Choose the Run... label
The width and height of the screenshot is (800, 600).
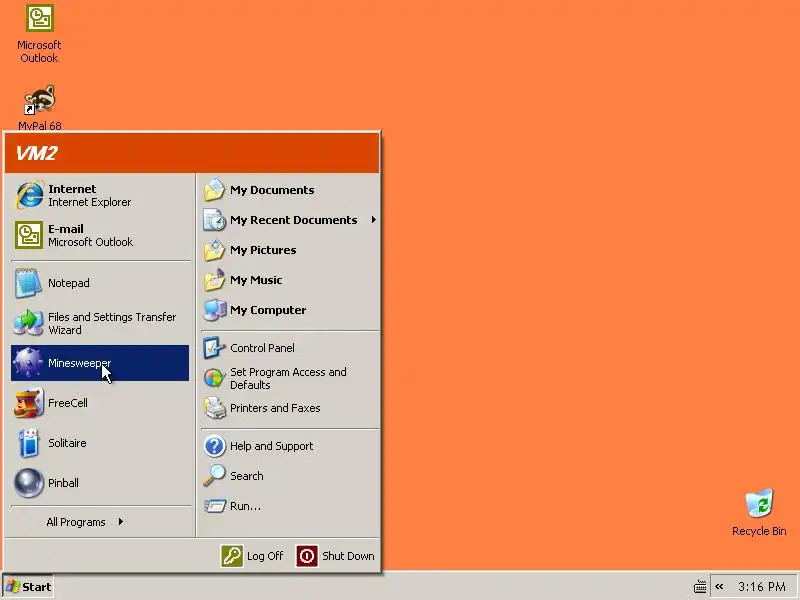click(245, 506)
